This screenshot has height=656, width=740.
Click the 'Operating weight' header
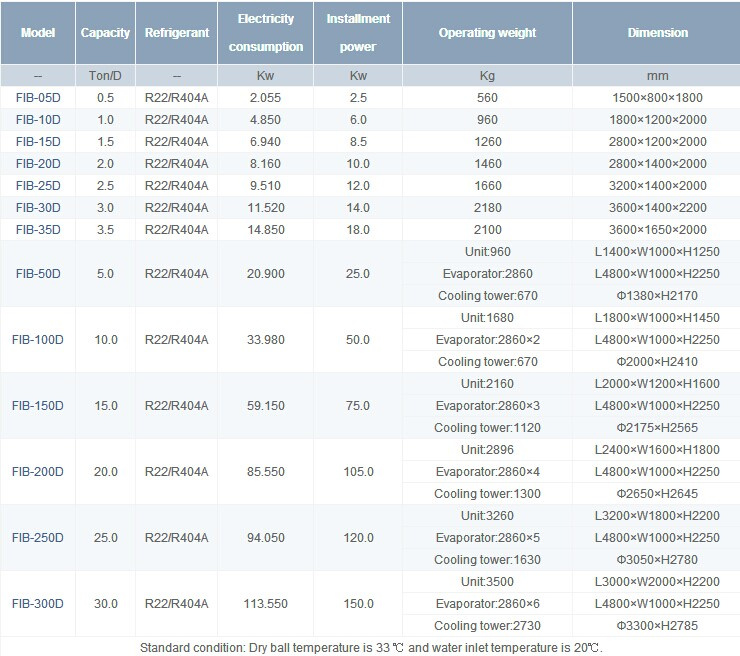(x=488, y=33)
